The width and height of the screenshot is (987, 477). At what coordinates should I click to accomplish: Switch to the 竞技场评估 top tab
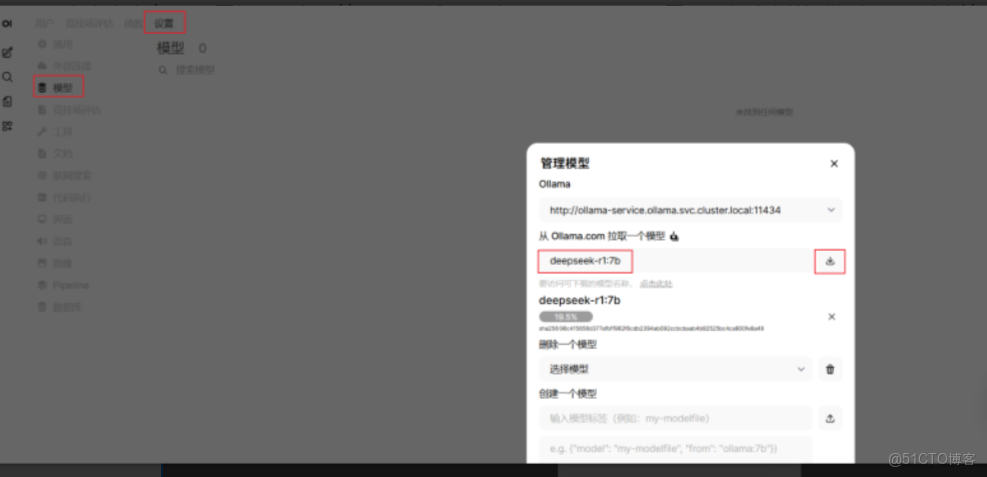(x=89, y=23)
